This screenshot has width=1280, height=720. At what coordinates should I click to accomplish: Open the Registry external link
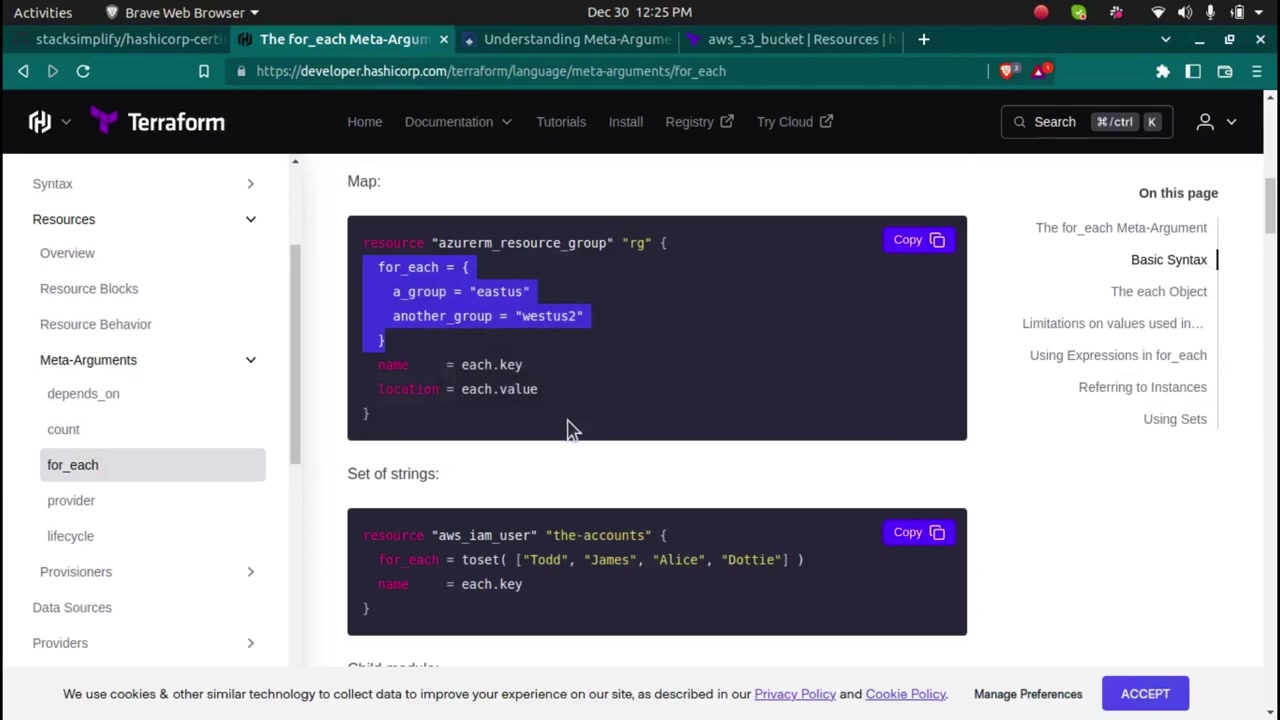(x=699, y=122)
